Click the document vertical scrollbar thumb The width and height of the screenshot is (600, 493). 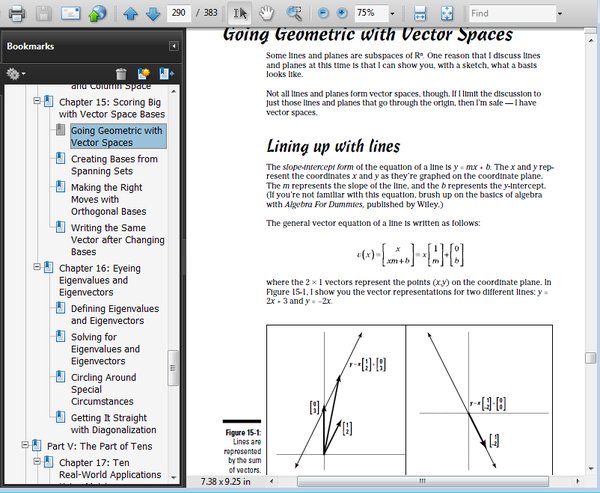pos(590,358)
